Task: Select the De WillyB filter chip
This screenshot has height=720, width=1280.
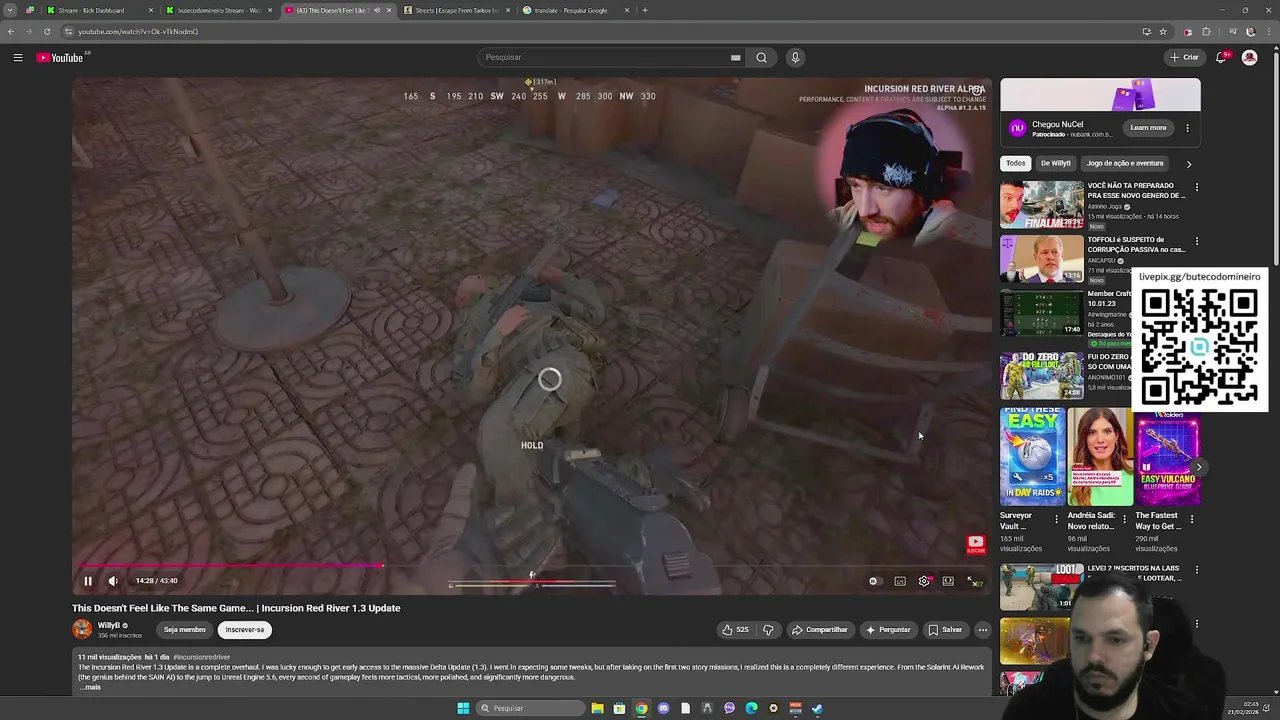Action: click(1055, 163)
